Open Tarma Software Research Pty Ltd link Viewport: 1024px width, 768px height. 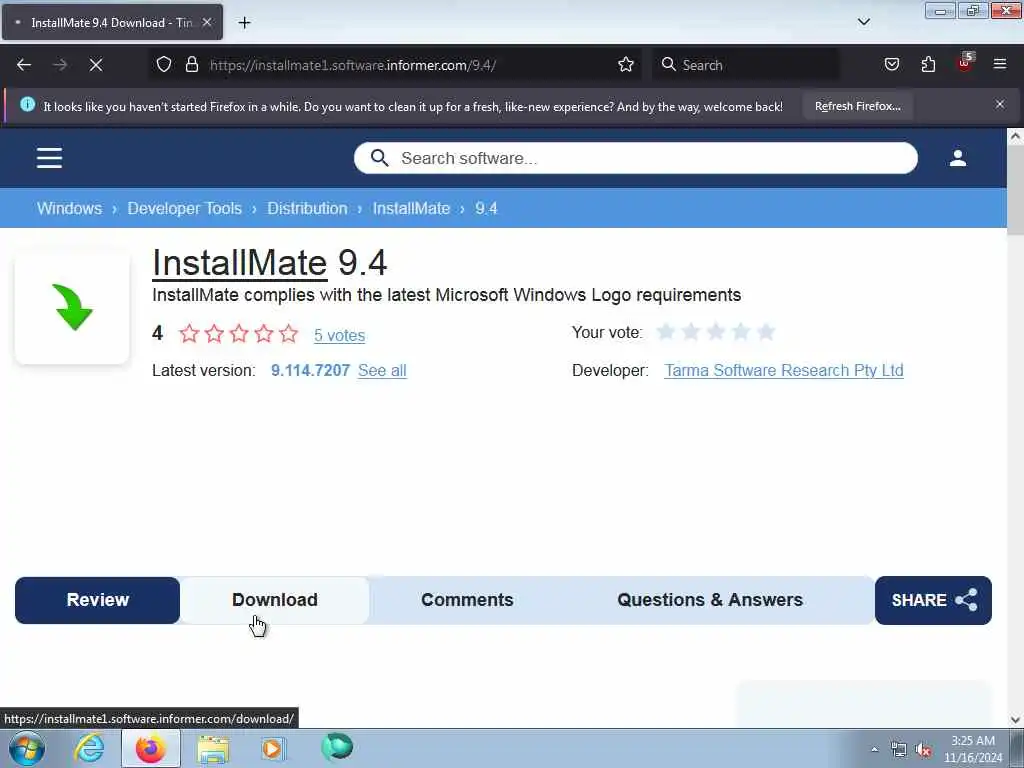point(784,370)
